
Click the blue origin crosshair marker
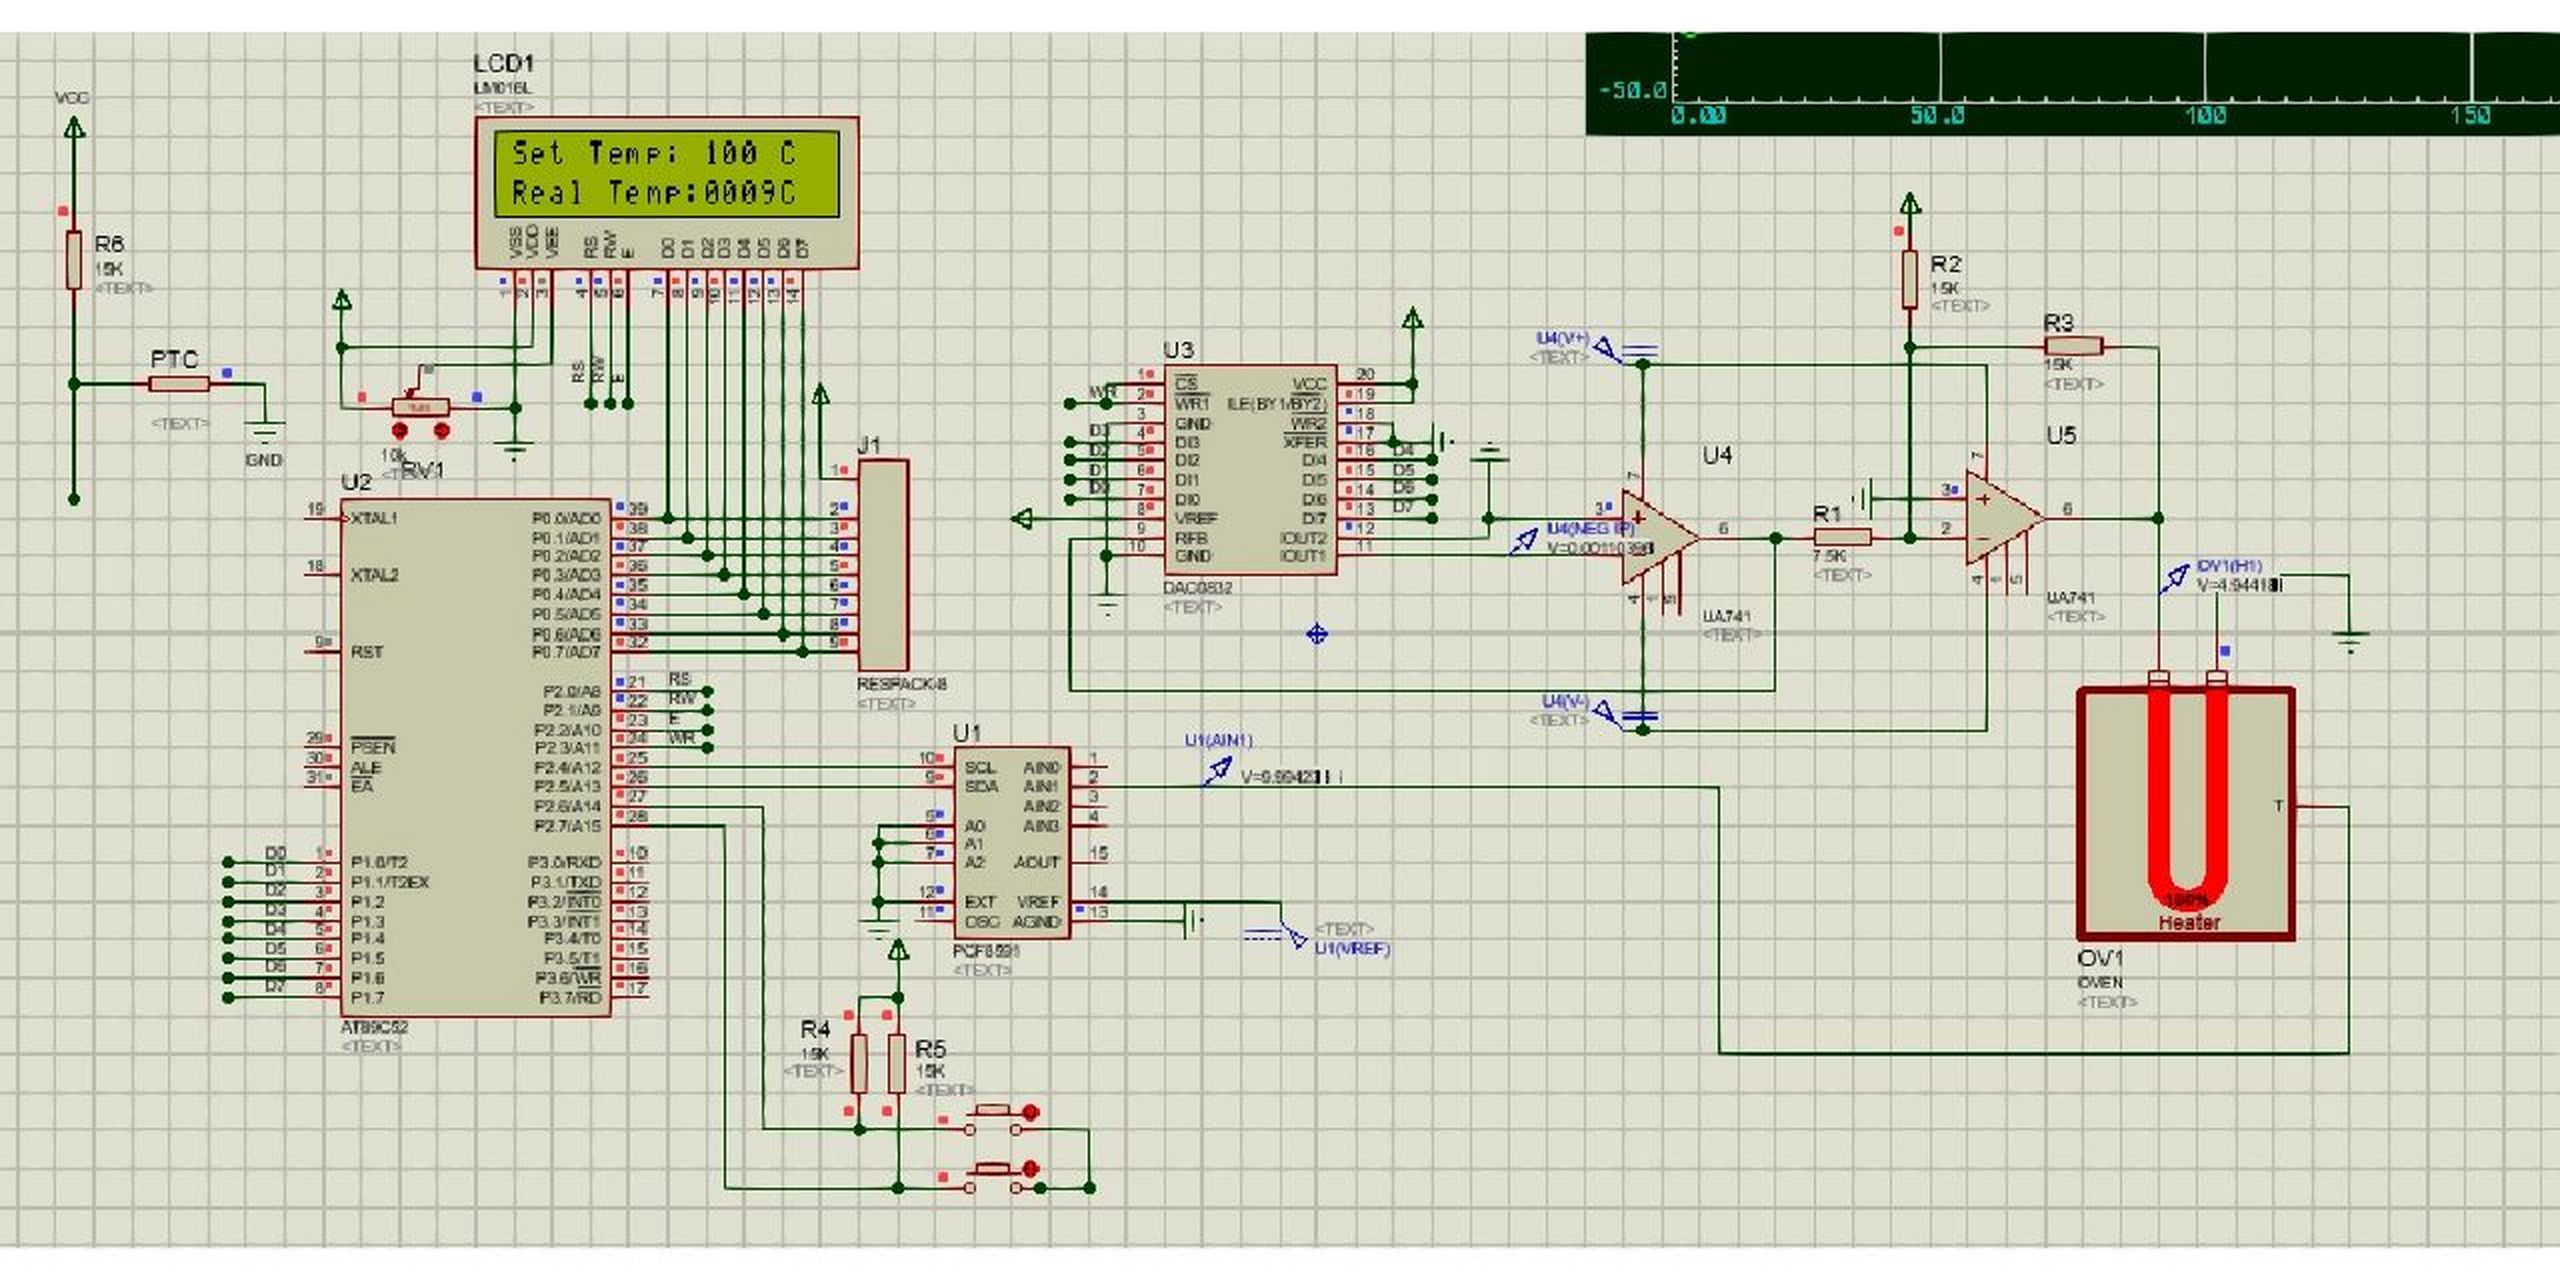point(1317,633)
